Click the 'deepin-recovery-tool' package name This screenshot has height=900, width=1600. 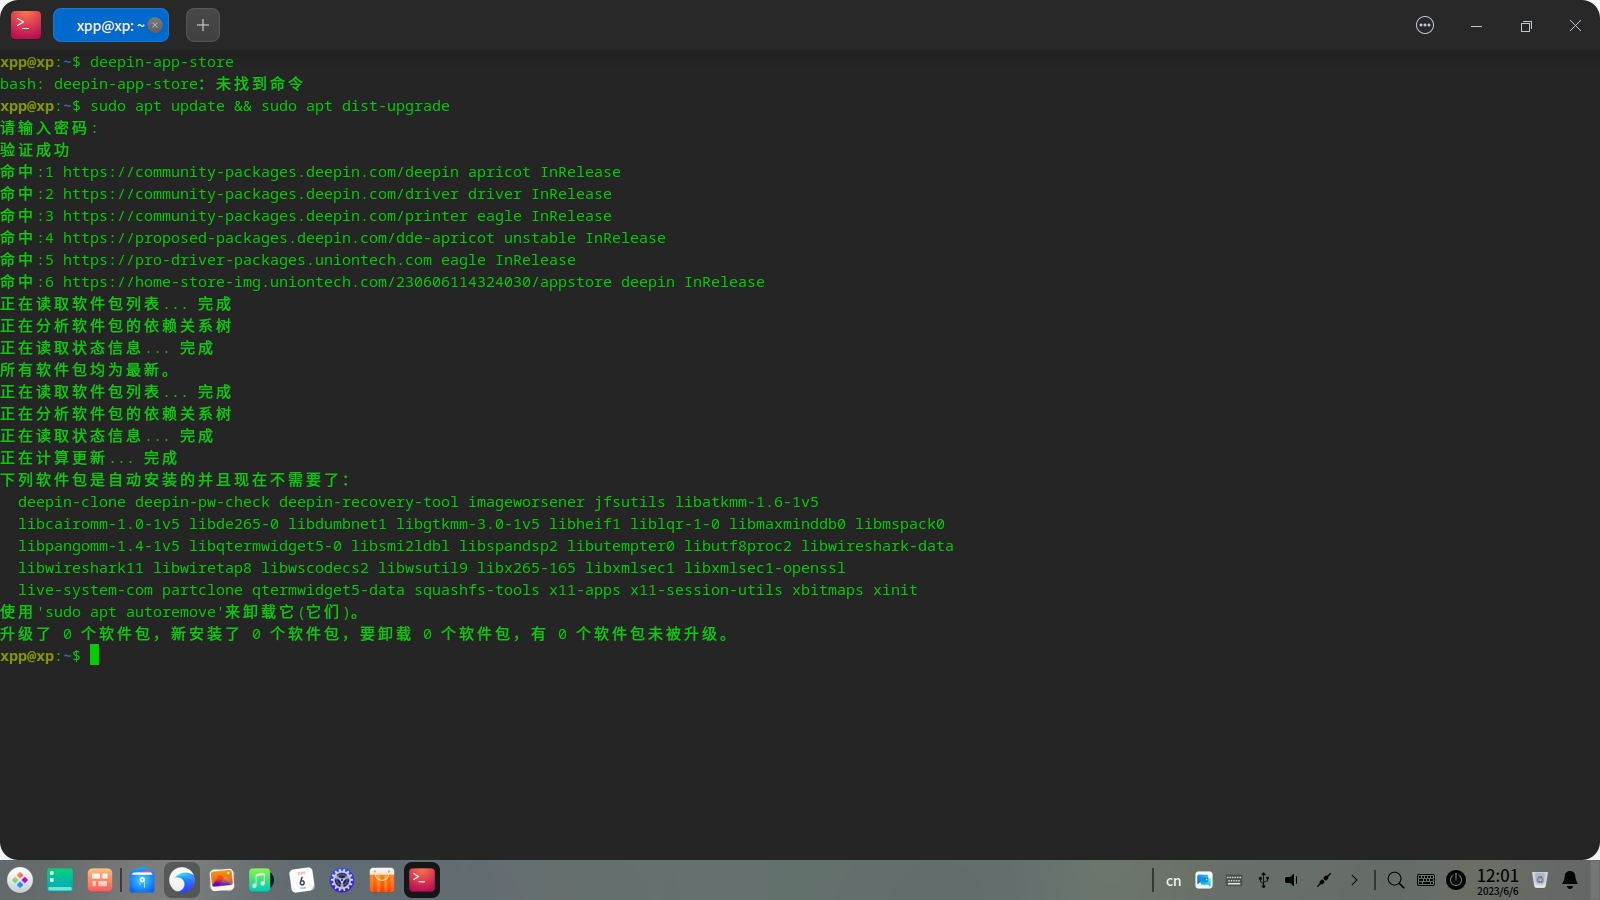(x=369, y=502)
